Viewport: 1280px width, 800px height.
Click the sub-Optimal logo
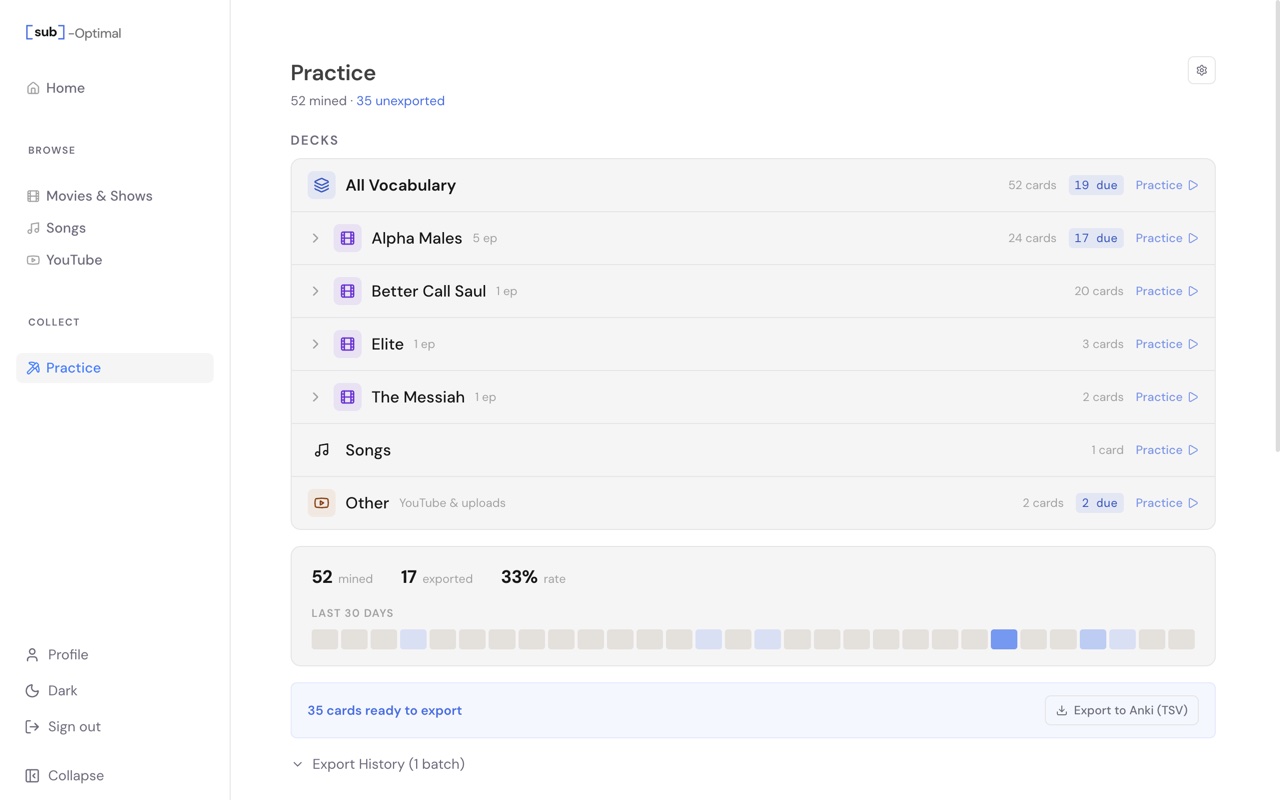pos(73,33)
